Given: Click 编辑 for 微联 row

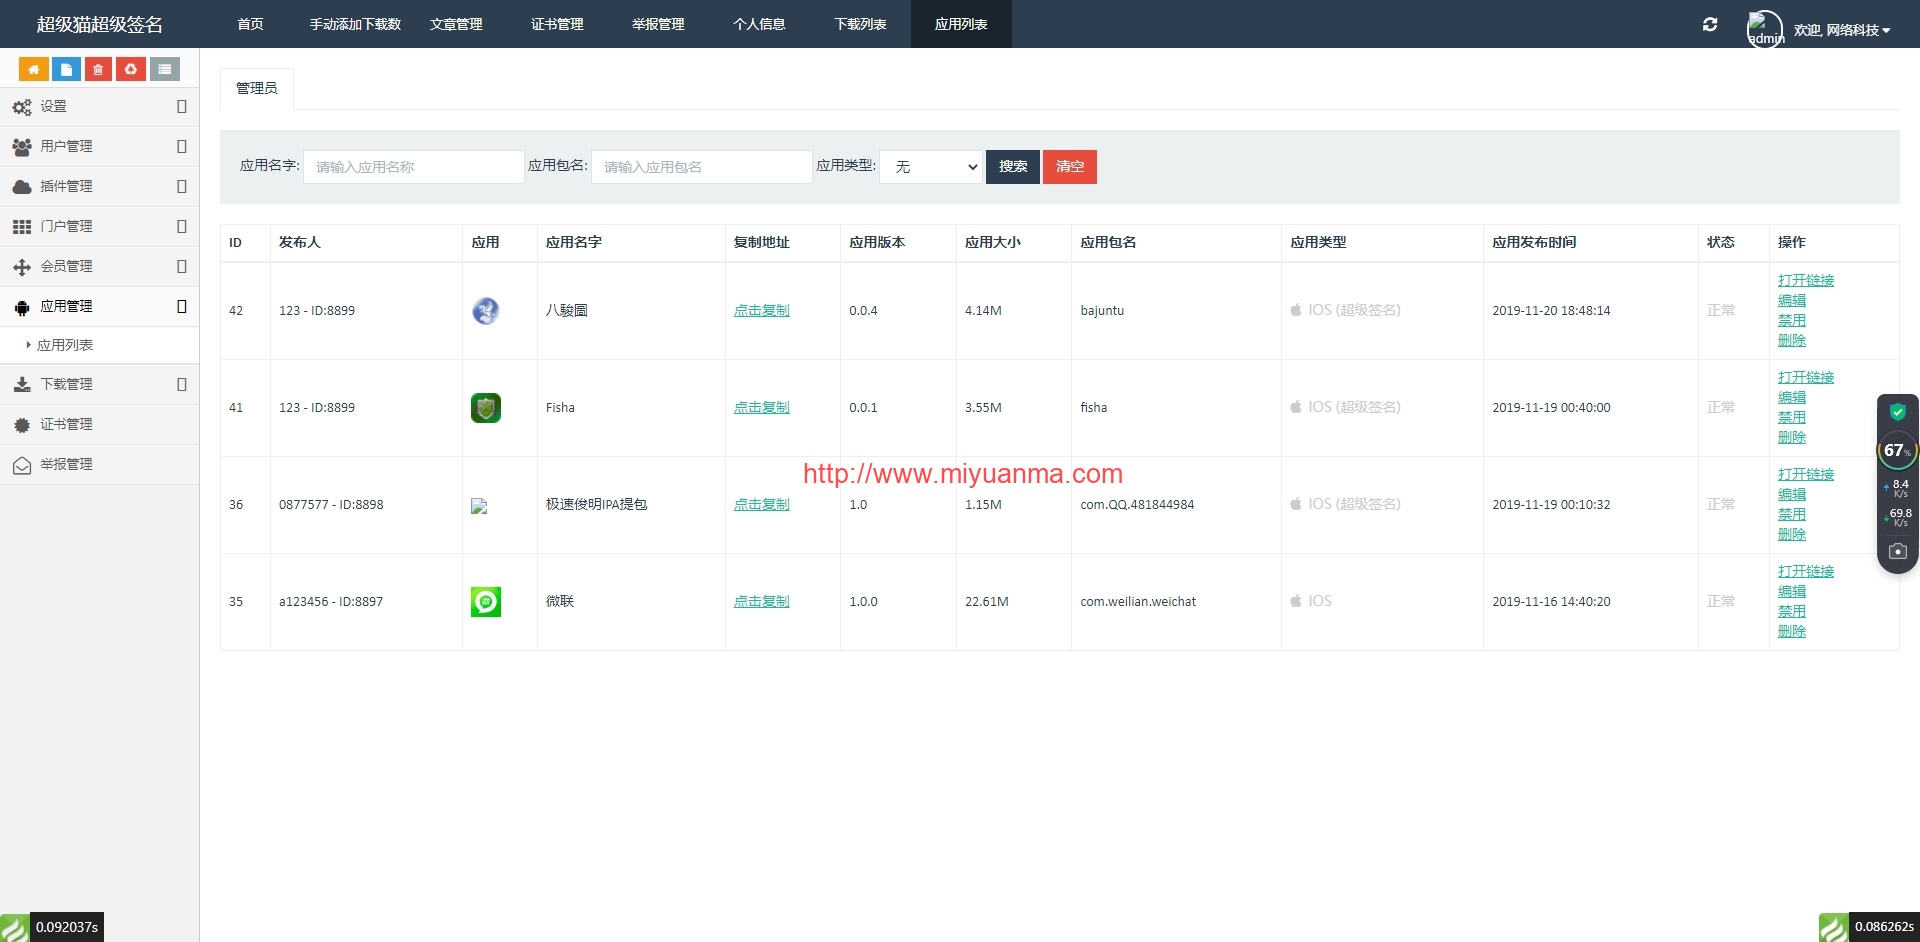Looking at the screenshot, I should click(x=1792, y=592).
